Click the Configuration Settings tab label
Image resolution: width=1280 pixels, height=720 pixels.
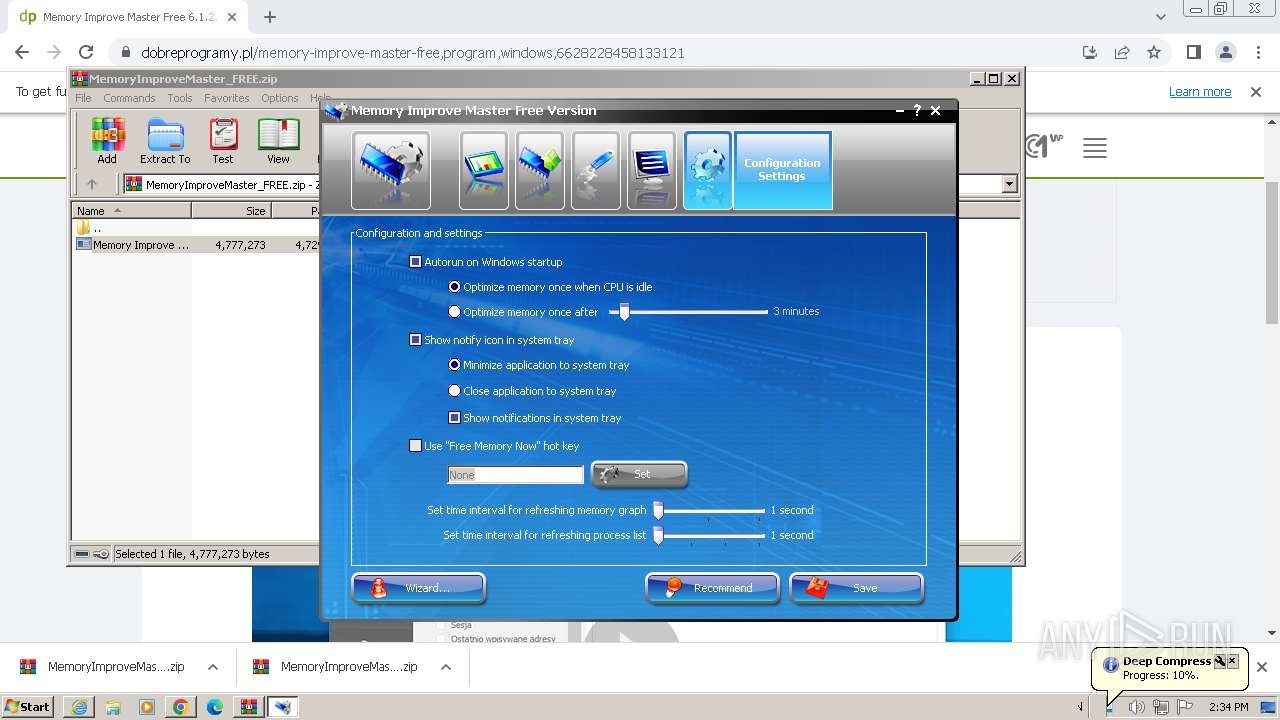click(782, 170)
